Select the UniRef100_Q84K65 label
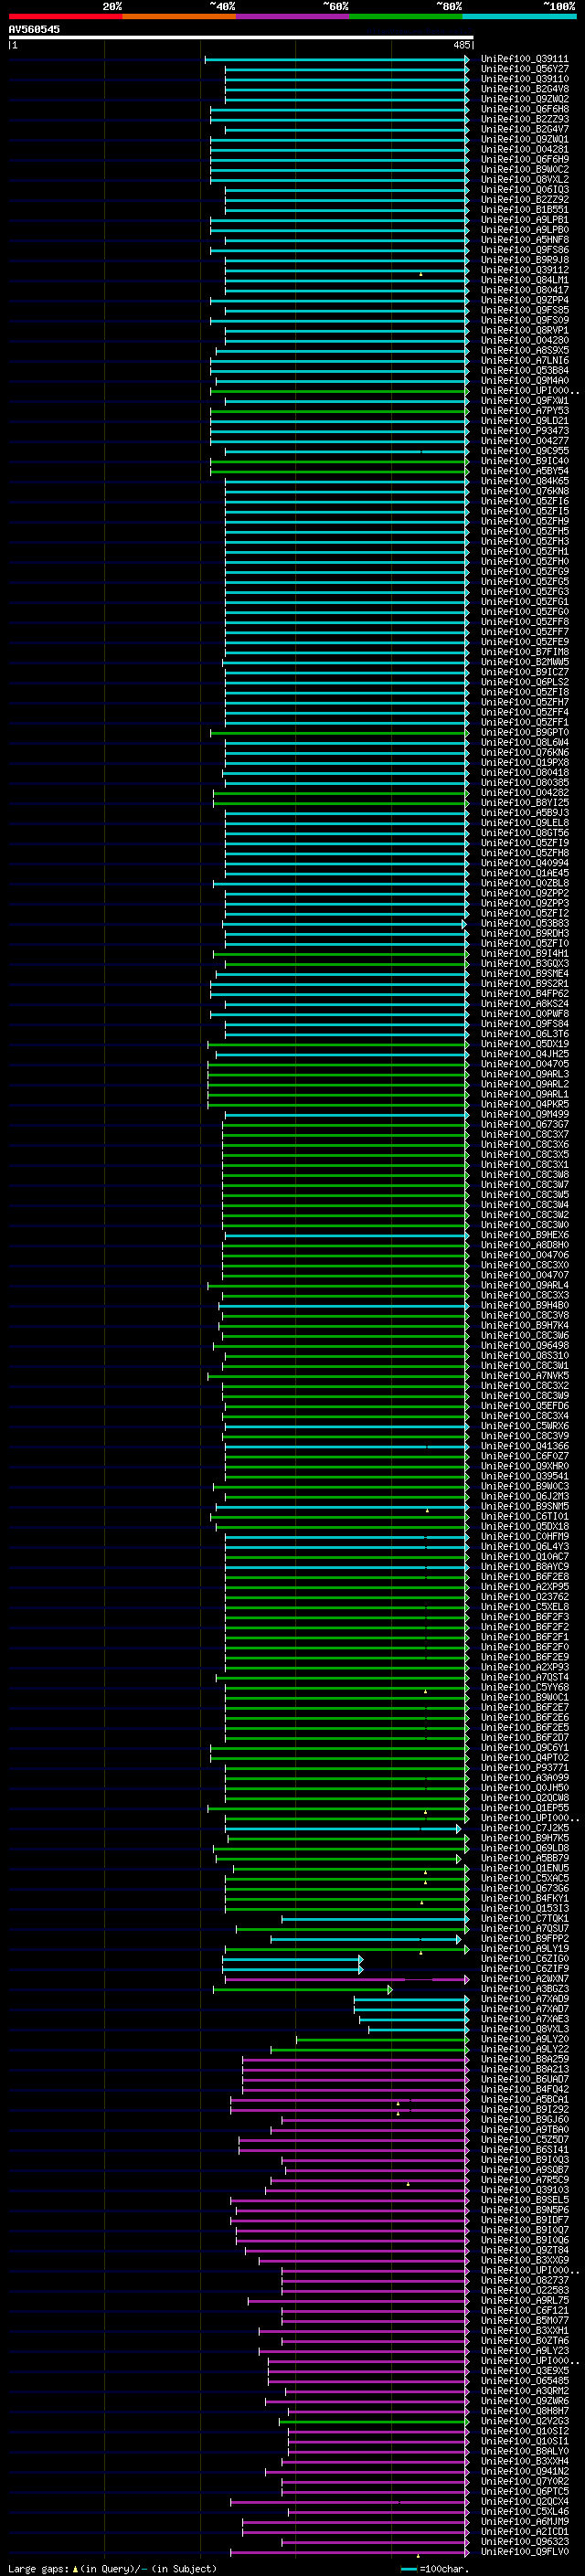 pos(525,481)
